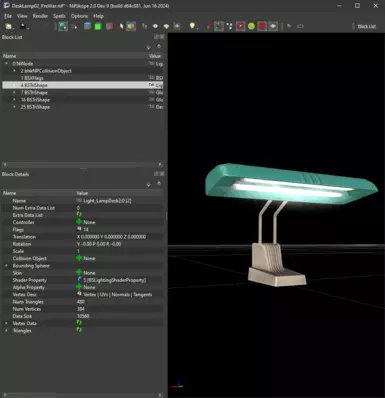Expand the 25 BSTriShape row

14,107
